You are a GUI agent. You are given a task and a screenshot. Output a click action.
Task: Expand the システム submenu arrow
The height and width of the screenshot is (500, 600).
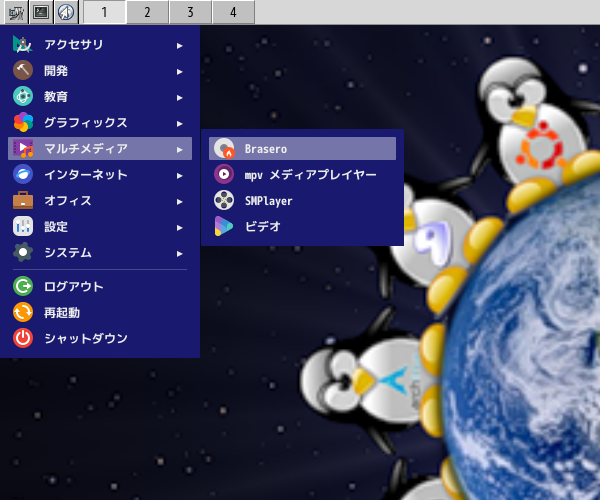[x=179, y=254]
